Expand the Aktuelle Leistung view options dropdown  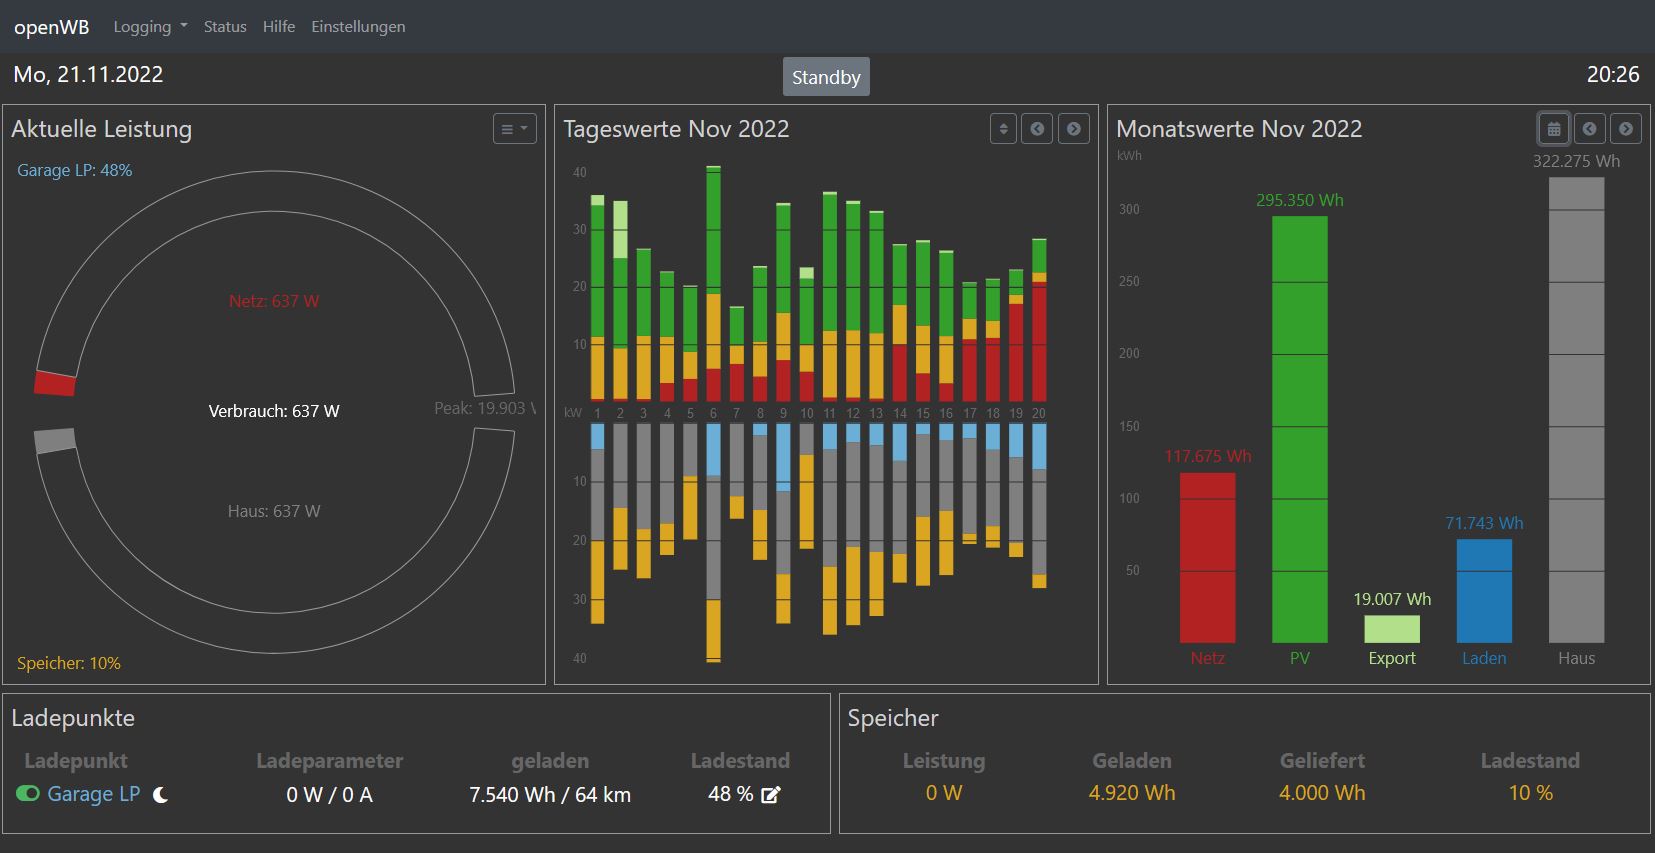(x=514, y=129)
